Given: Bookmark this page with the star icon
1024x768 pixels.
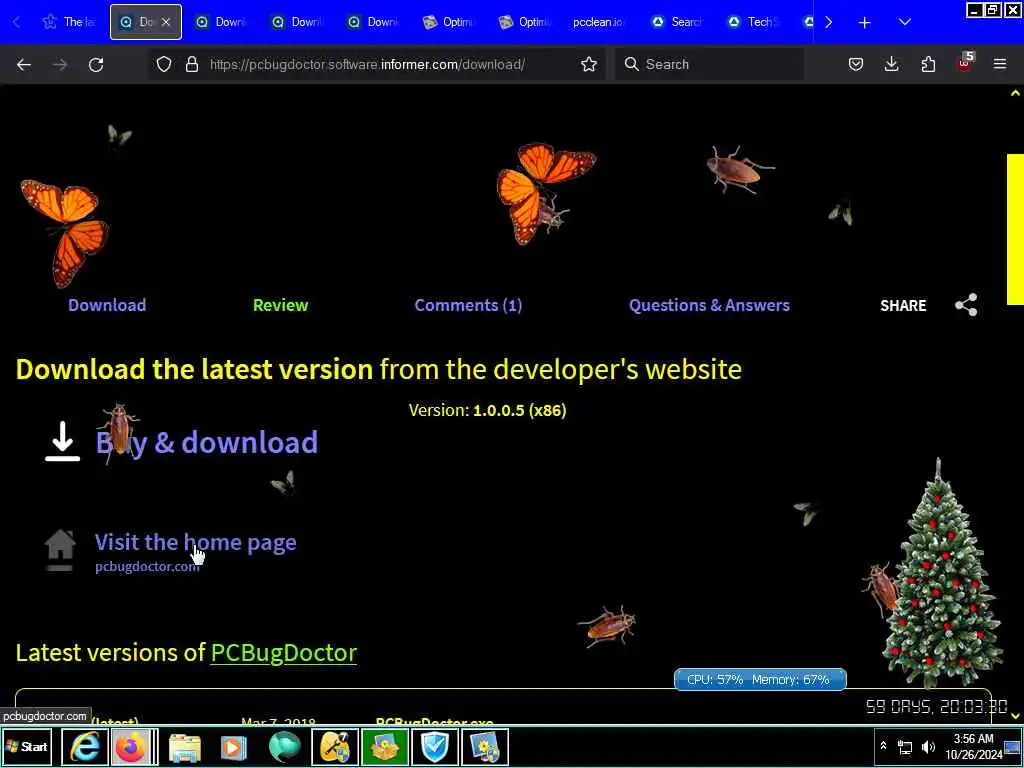Looking at the screenshot, I should click(589, 64).
